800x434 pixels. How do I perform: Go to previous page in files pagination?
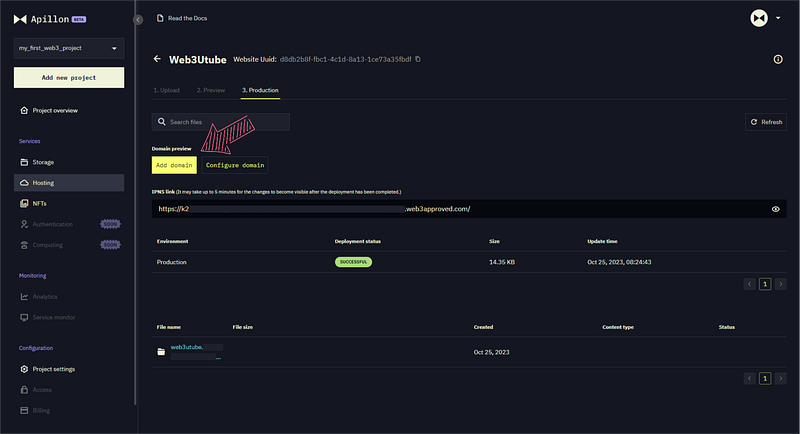749,378
